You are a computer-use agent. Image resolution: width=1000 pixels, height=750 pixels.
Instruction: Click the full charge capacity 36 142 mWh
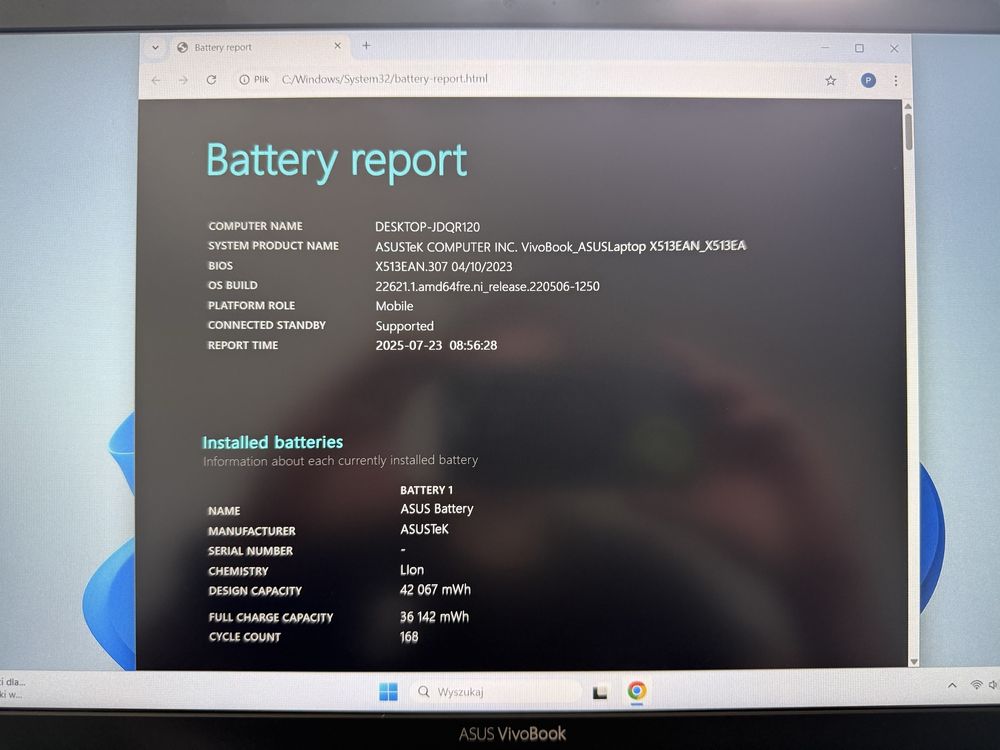pyautogui.click(x=434, y=617)
